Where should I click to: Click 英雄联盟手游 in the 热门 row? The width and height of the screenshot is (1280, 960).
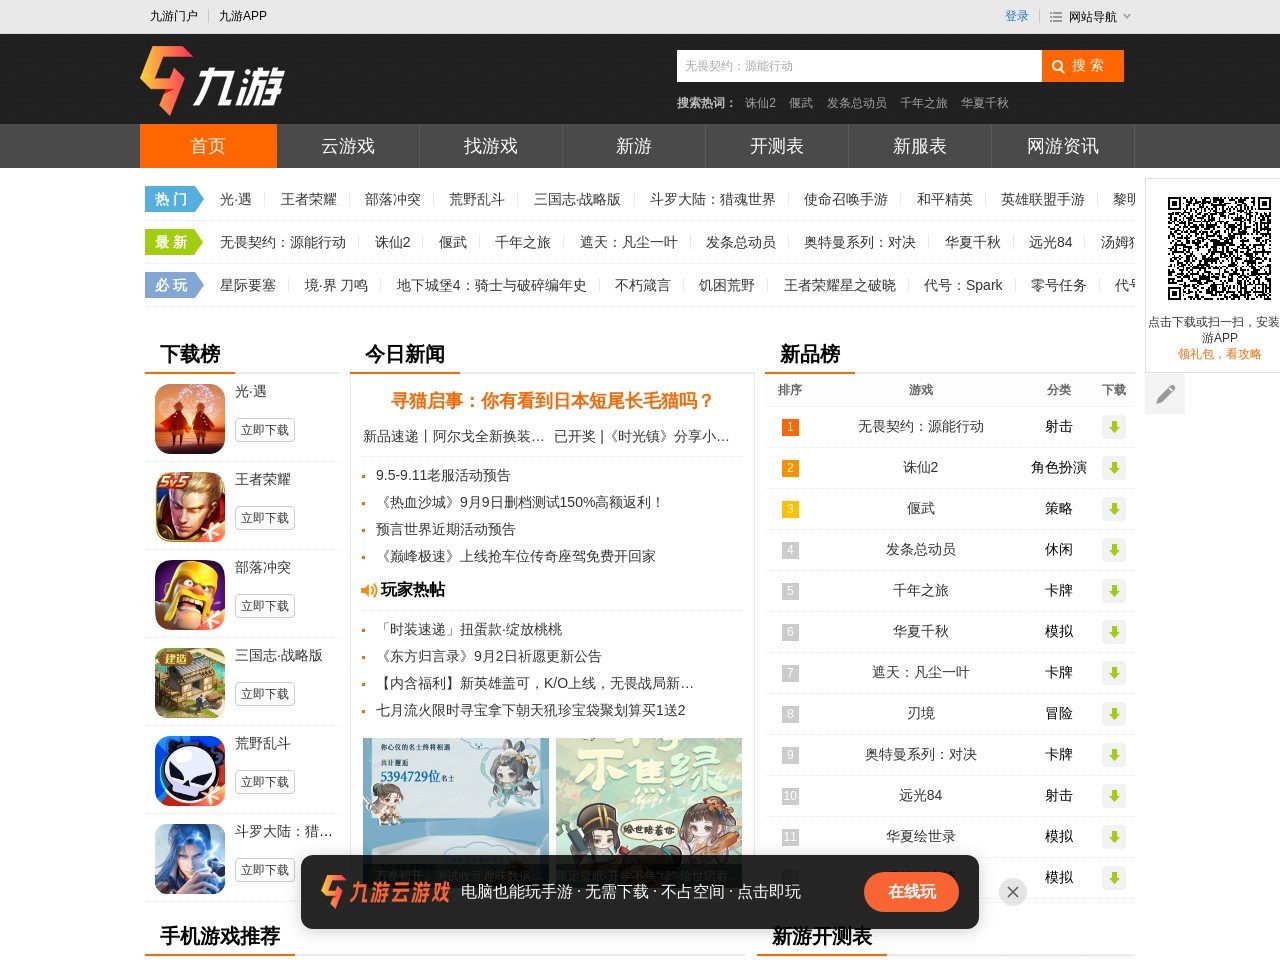click(1043, 200)
